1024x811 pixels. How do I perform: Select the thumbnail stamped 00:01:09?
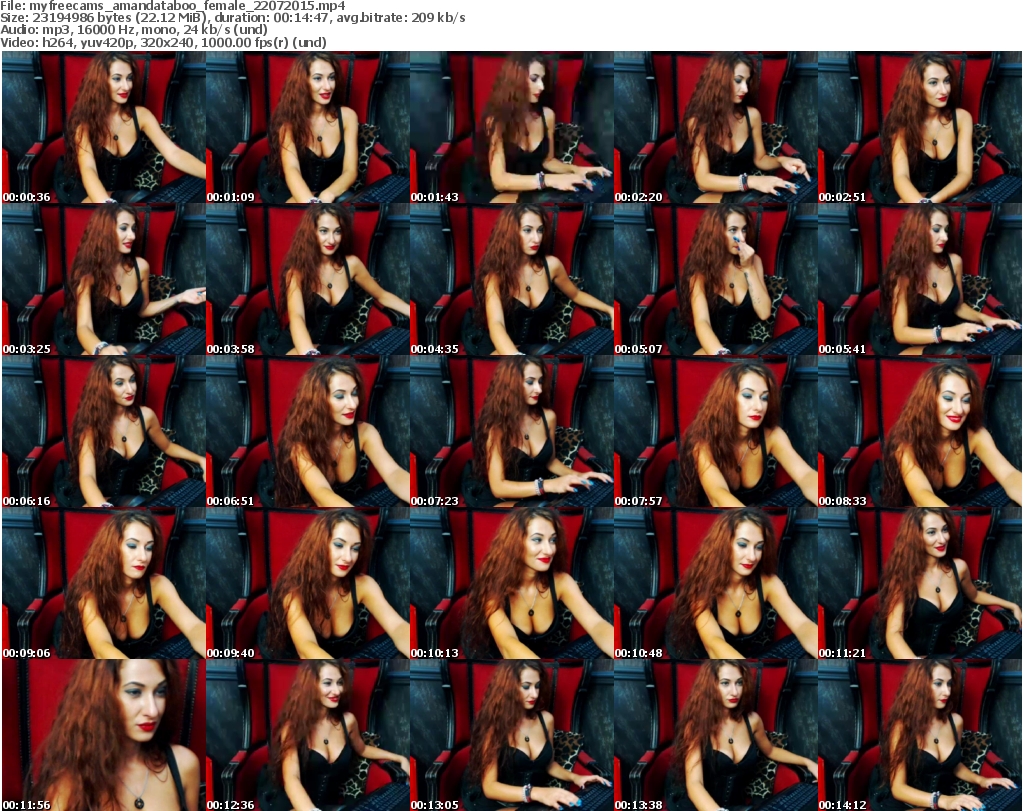click(x=308, y=127)
